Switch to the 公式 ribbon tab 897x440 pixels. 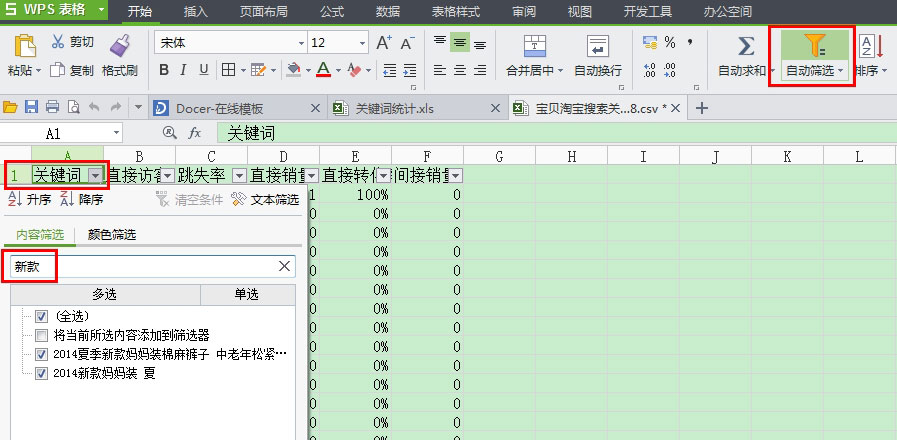click(x=332, y=11)
